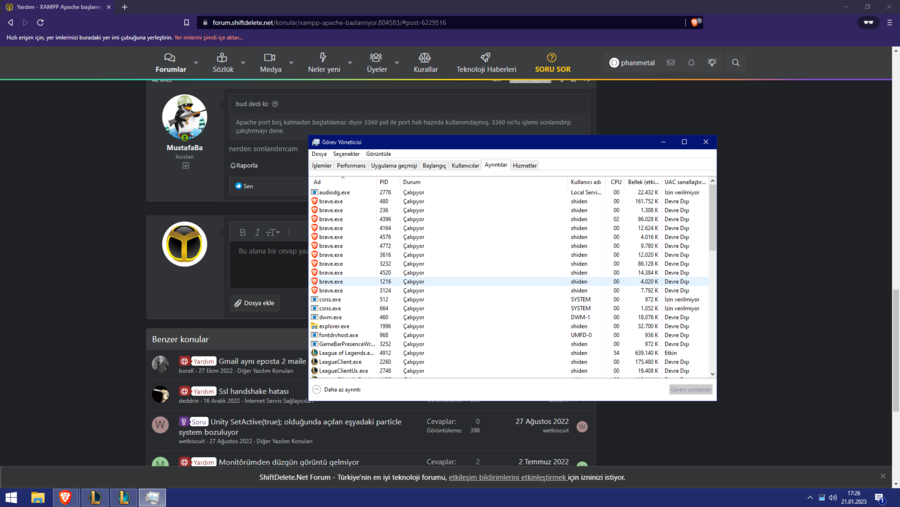Open the Windows Start menu
Image resolution: width=900 pixels, height=507 pixels.
[12, 497]
